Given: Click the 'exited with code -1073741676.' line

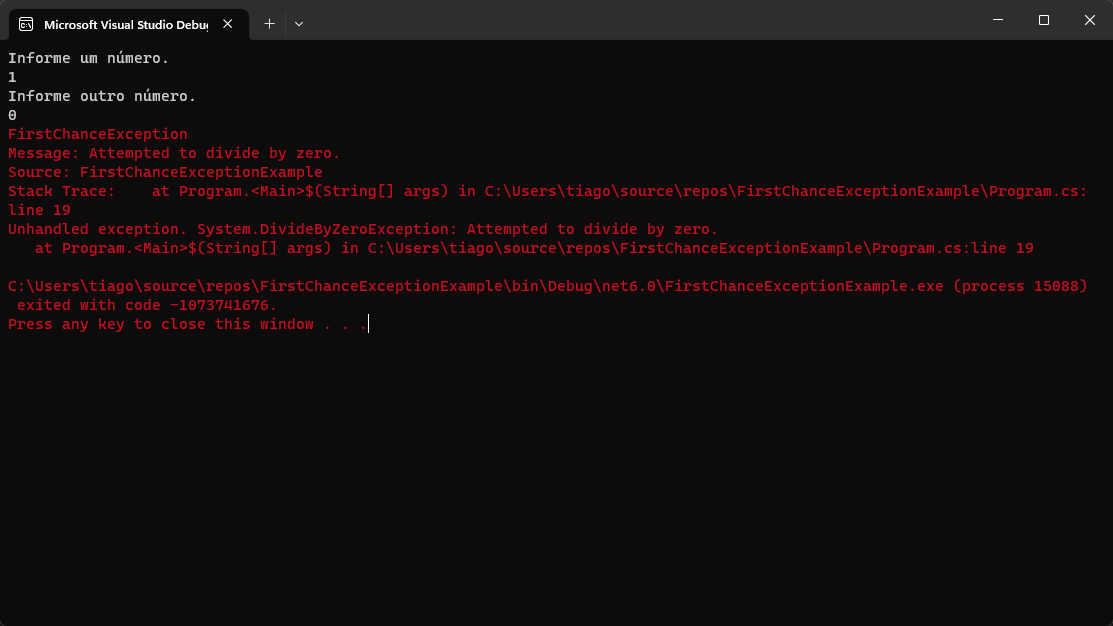Looking at the screenshot, I should coord(147,305).
